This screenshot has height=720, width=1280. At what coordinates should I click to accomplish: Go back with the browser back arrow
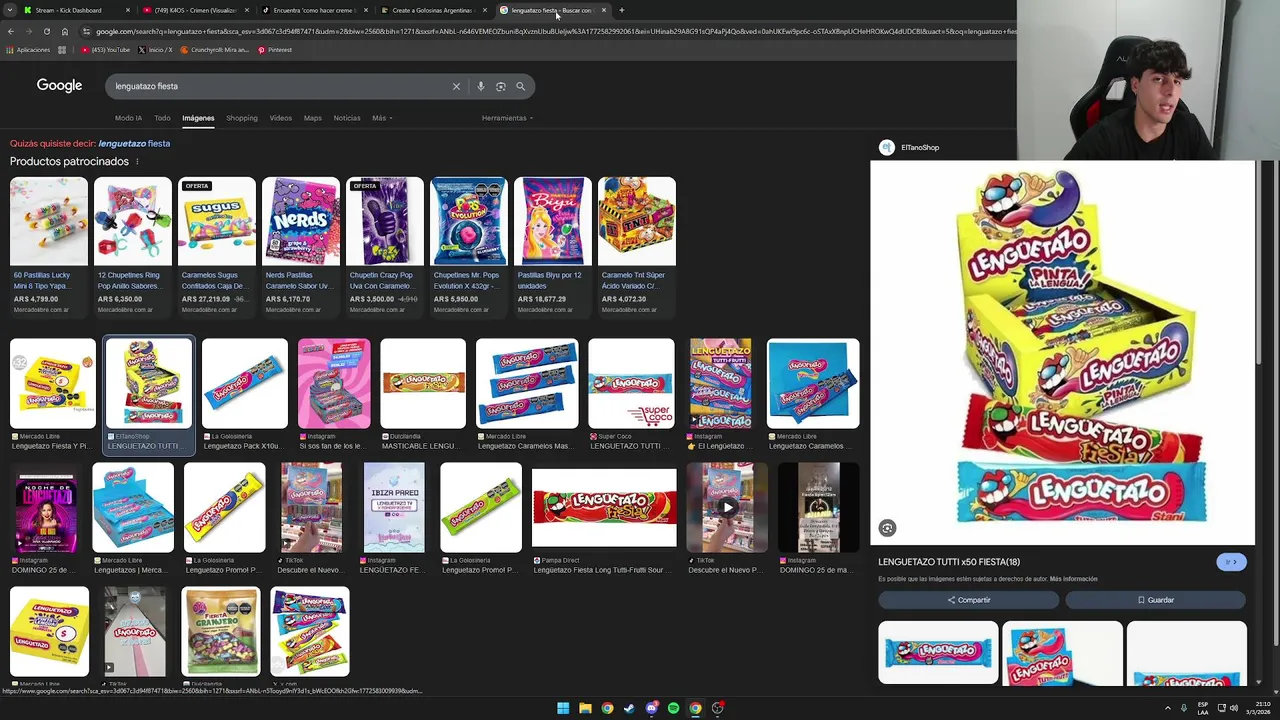click(x=10, y=31)
